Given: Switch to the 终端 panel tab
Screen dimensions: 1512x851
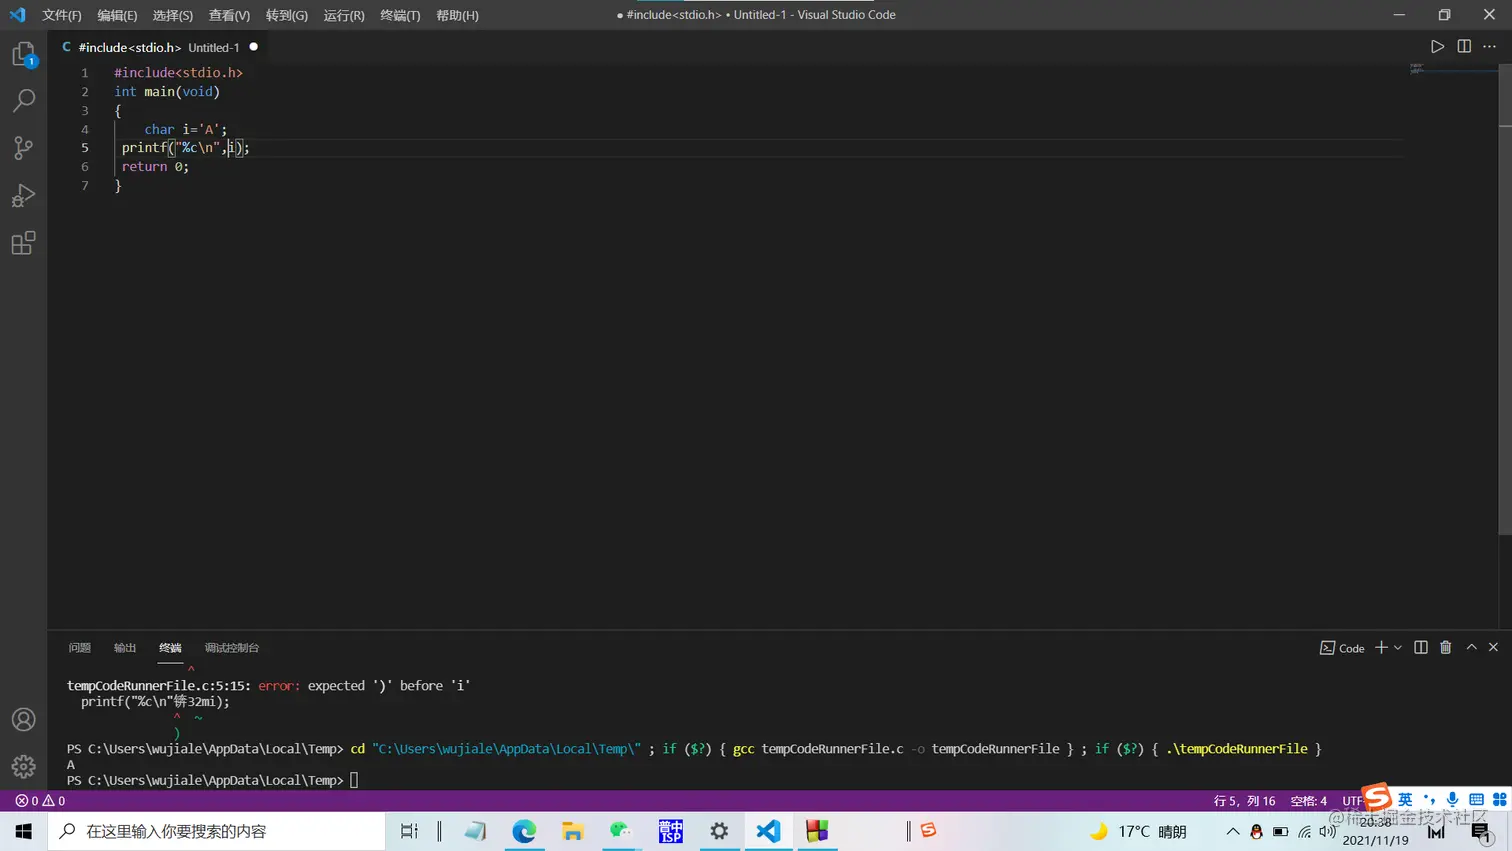Looking at the screenshot, I should (x=170, y=648).
